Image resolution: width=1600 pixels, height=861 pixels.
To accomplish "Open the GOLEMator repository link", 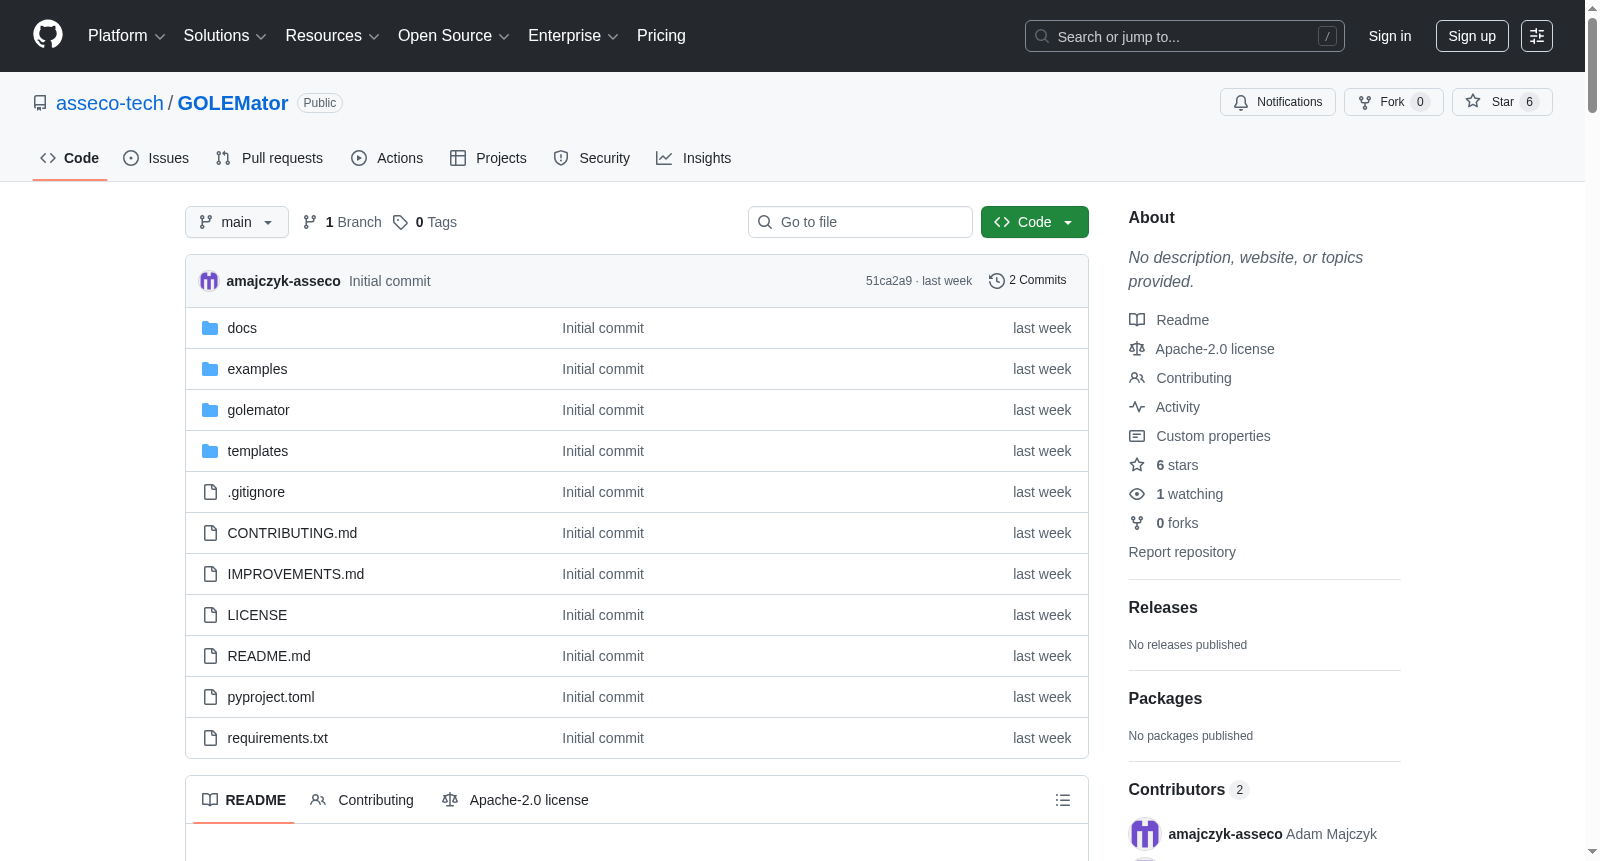I will click(233, 103).
